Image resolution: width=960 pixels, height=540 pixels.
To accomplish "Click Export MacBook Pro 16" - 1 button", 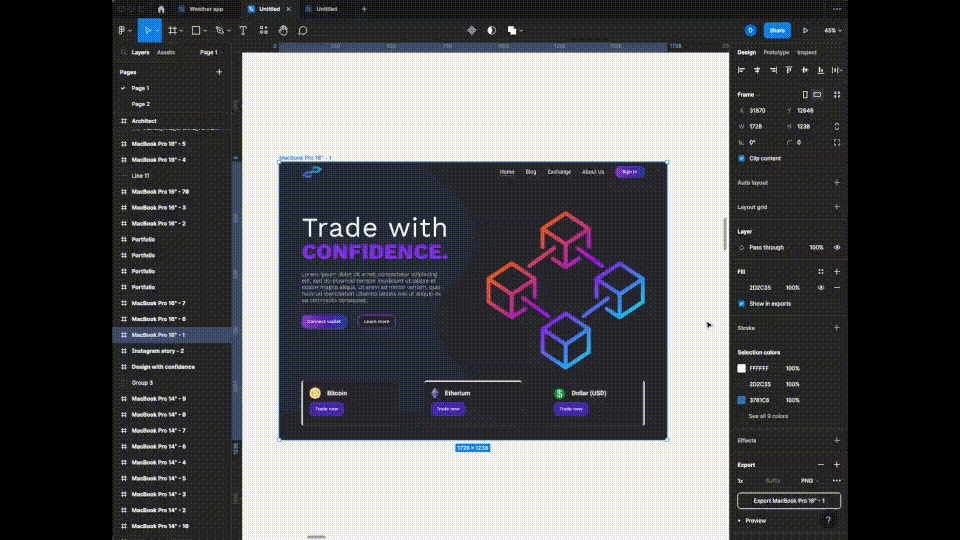I will coord(789,501).
